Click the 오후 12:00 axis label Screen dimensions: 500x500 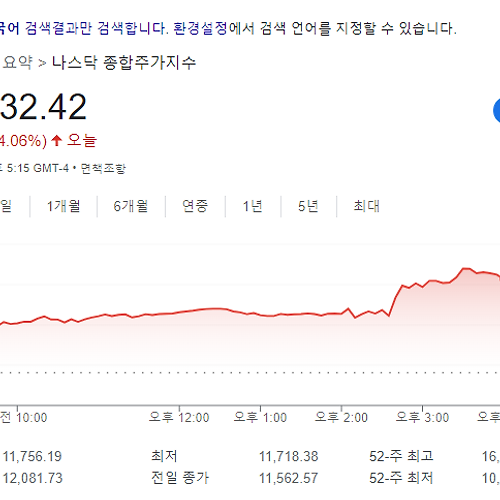click(179, 417)
